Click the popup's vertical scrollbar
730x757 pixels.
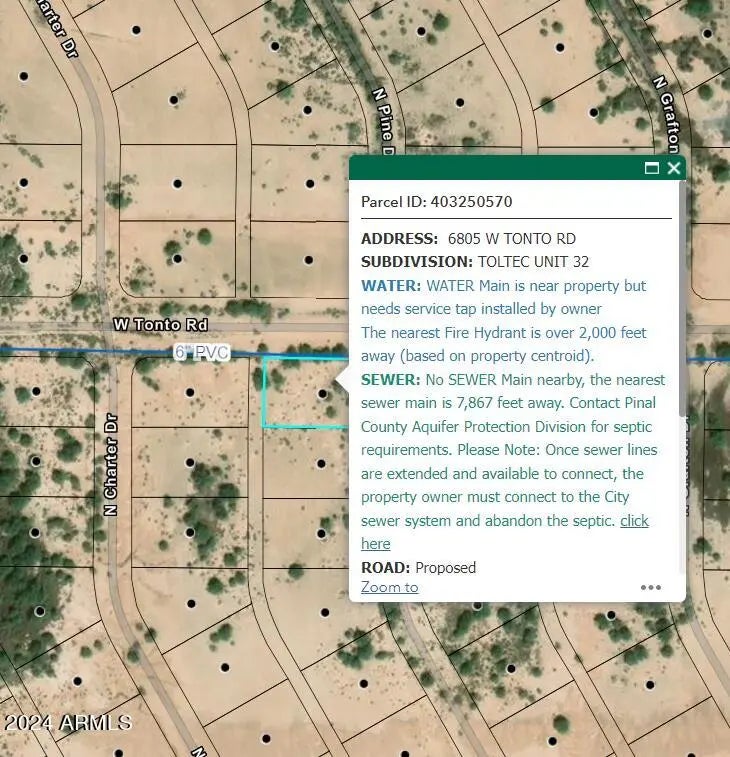(x=682, y=300)
